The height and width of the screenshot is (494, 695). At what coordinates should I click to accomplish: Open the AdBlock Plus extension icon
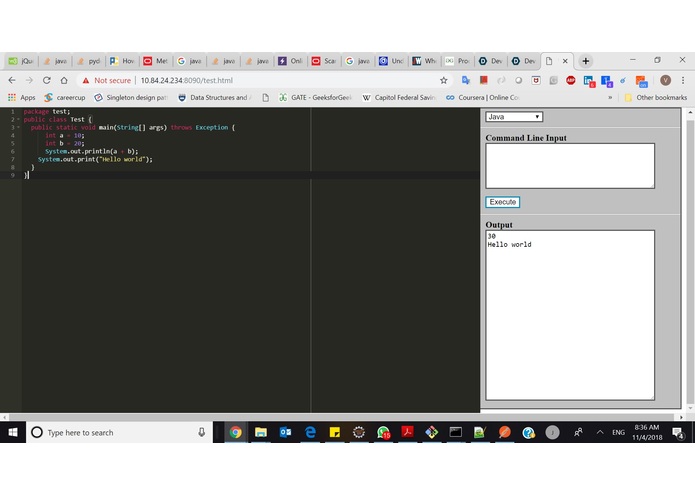click(571, 80)
